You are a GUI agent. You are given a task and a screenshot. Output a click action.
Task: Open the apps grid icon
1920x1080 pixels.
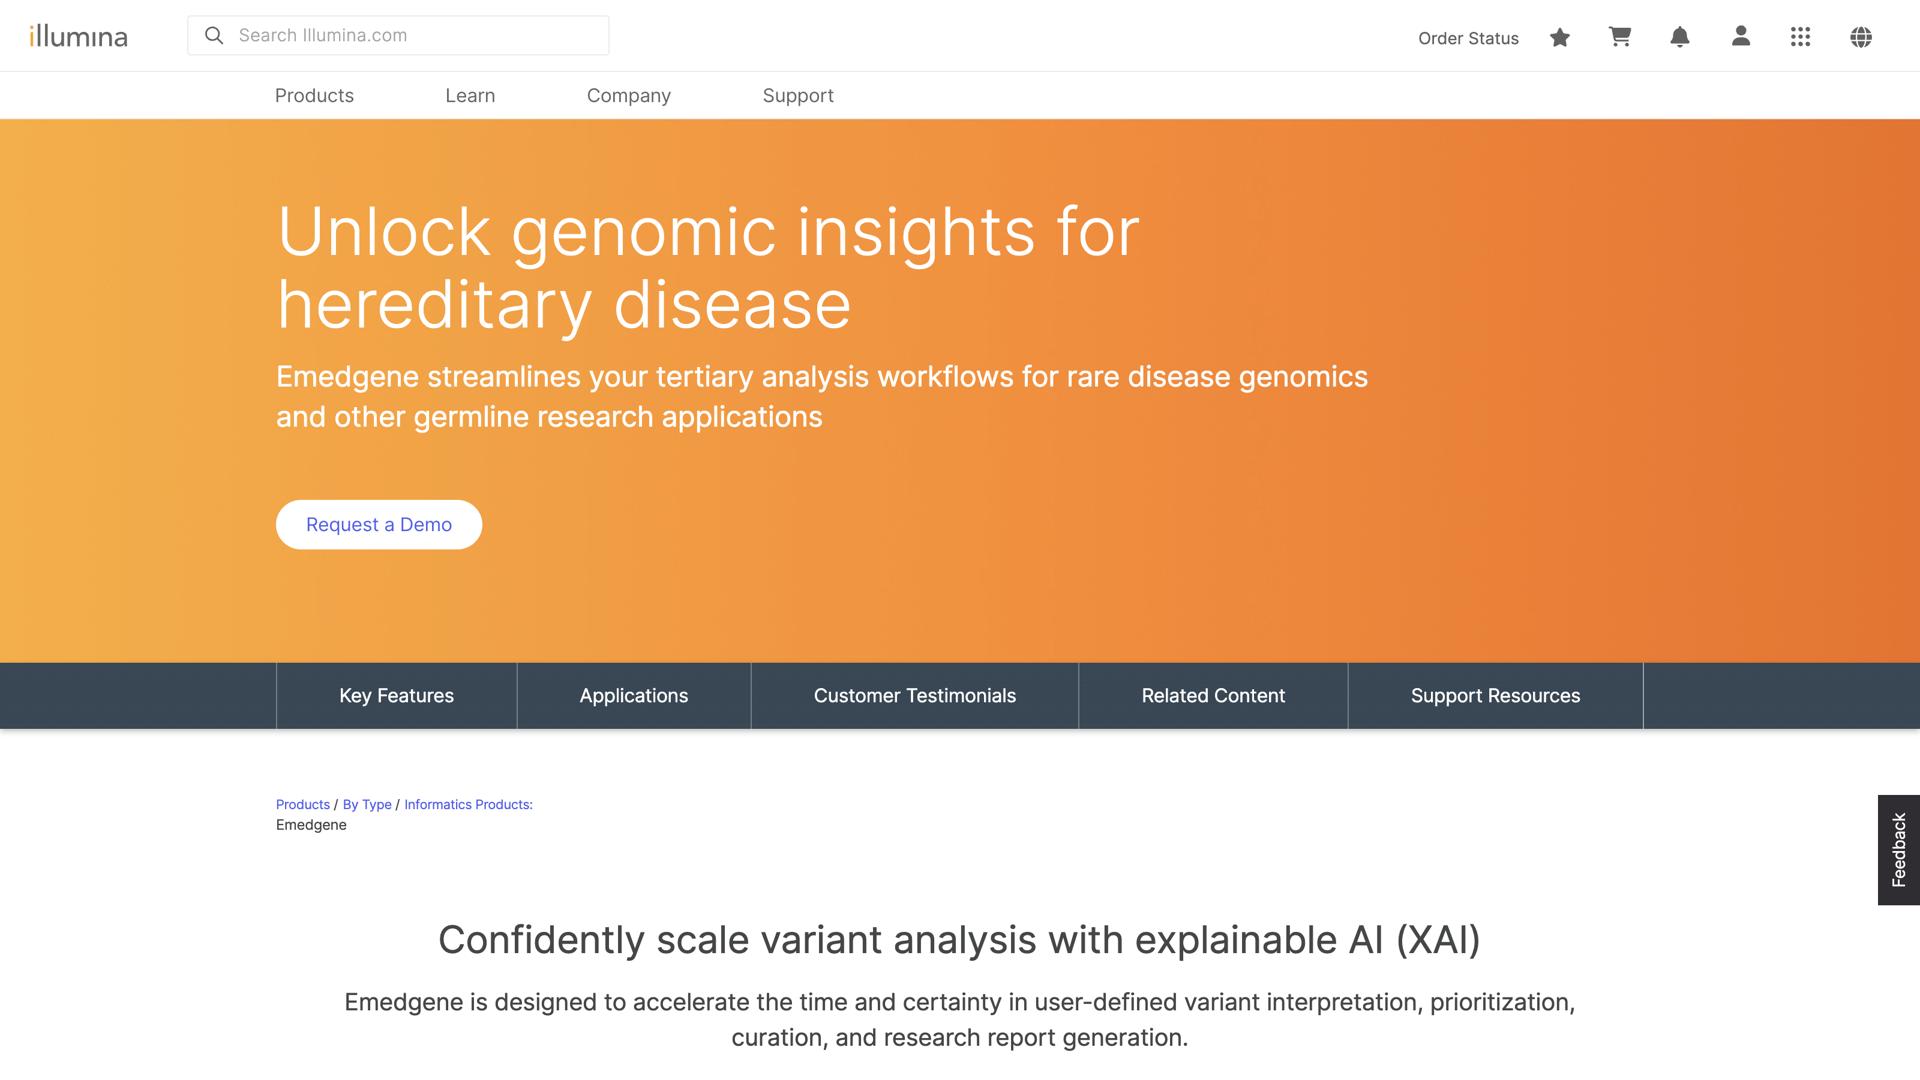[x=1800, y=37]
